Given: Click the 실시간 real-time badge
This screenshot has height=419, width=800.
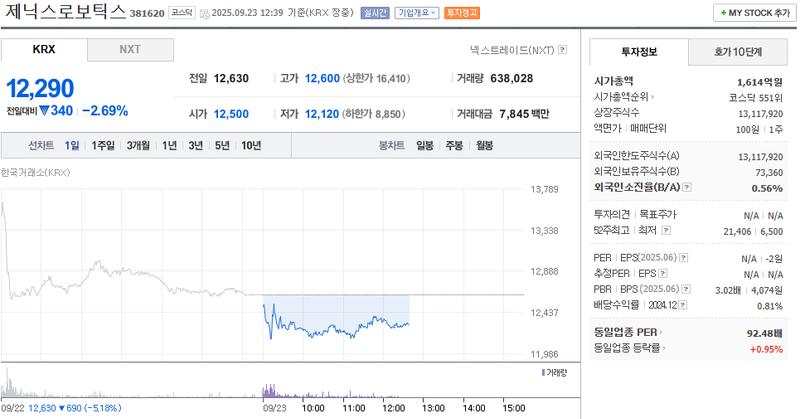Looking at the screenshot, I should click(375, 13).
